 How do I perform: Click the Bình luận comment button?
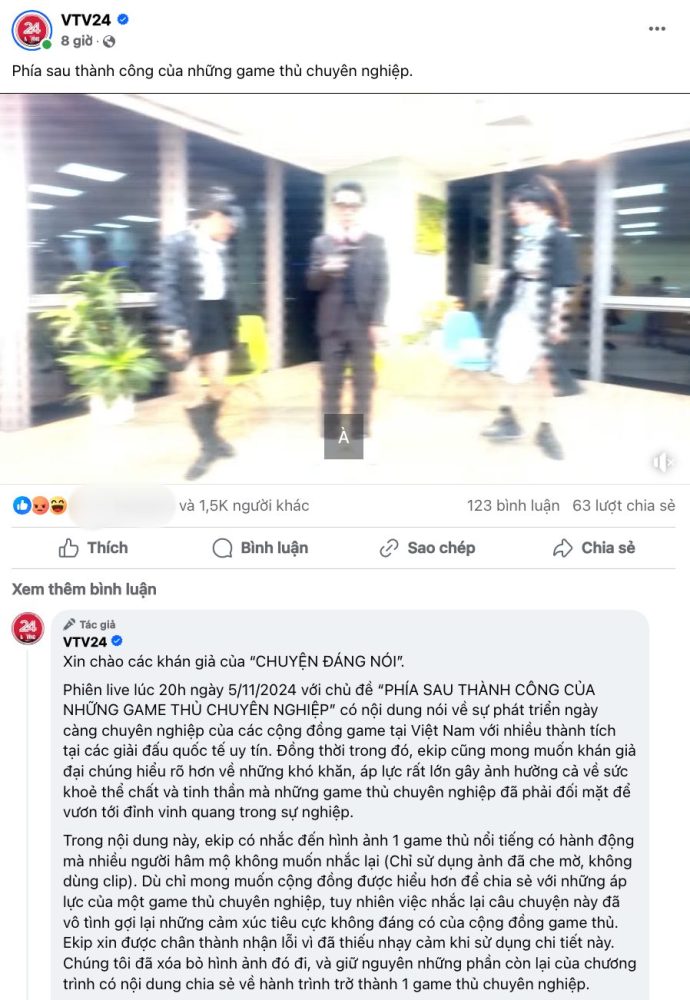260,548
